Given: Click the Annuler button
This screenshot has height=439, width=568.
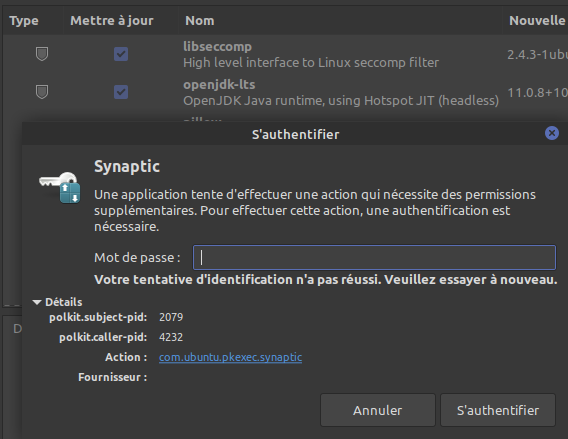Looking at the screenshot, I should coord(377,410).
